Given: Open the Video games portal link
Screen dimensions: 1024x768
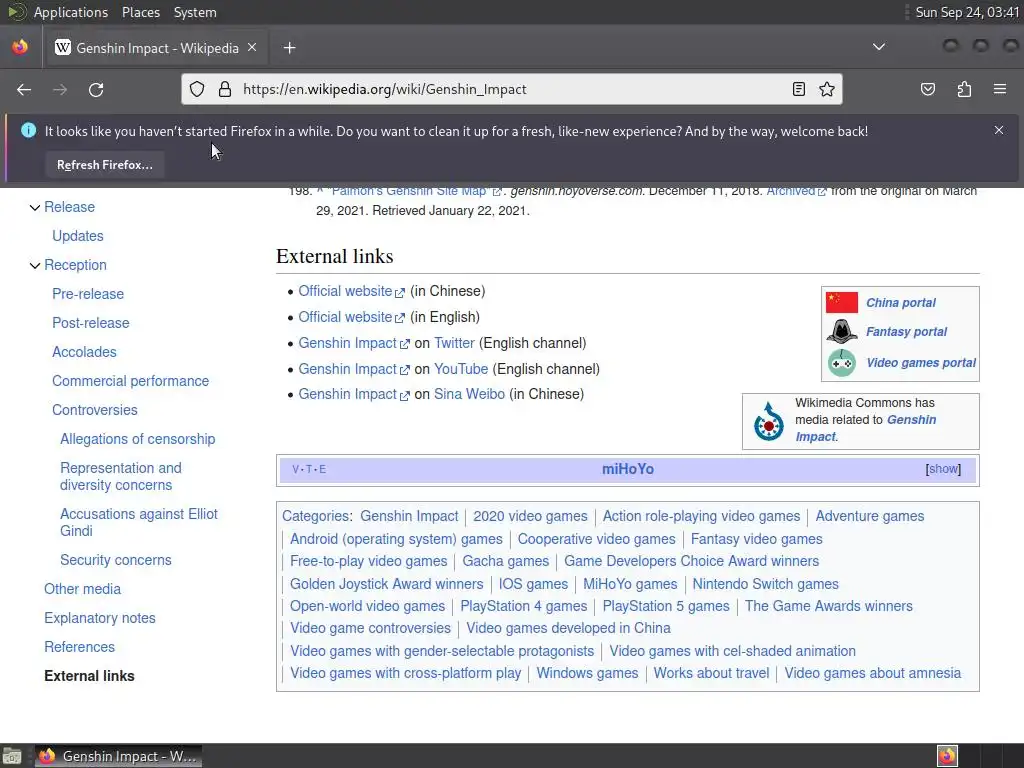Looking at the screenshot, I should [x=921, y=362].
